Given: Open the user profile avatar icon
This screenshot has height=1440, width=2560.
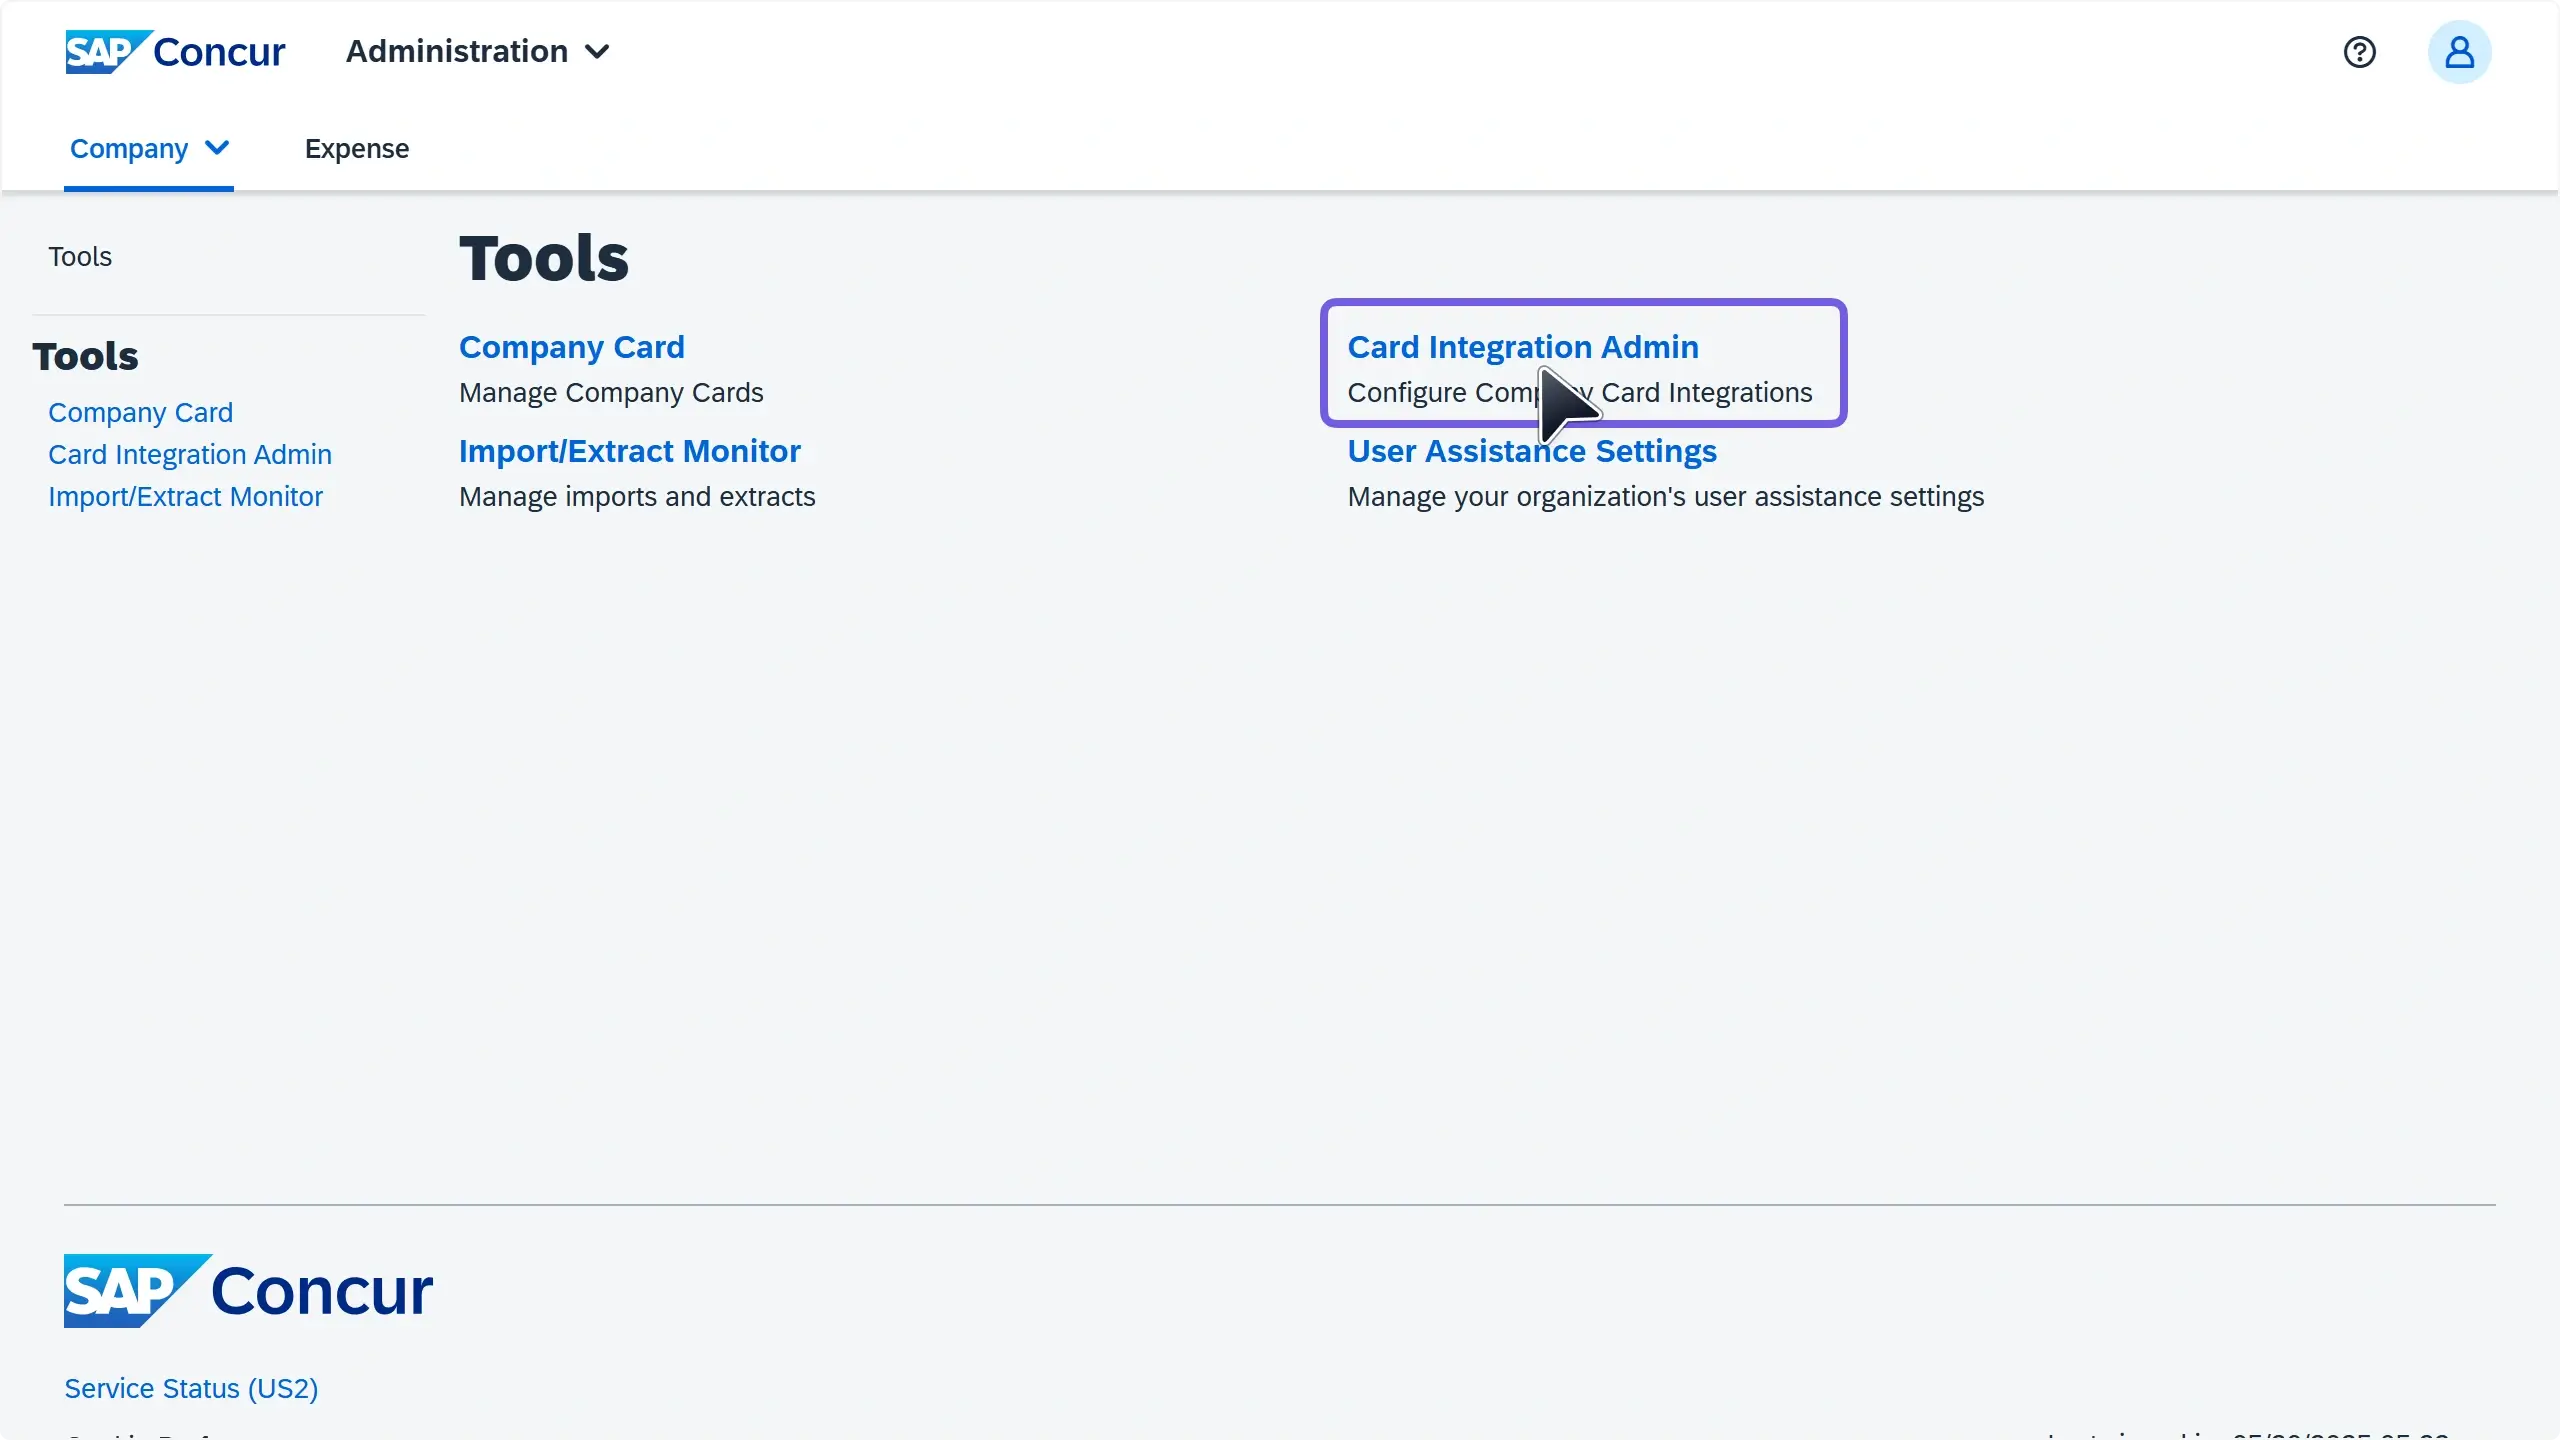Looking at the screenshot, I should pyautogui.click(x=2459, y=52).
